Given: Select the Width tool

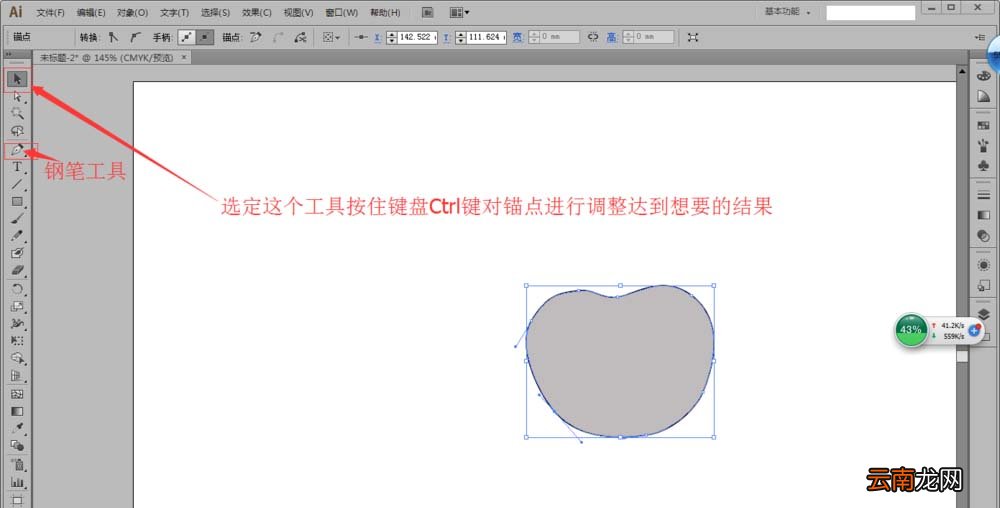Looking at the screenshot, I should 17,324.
